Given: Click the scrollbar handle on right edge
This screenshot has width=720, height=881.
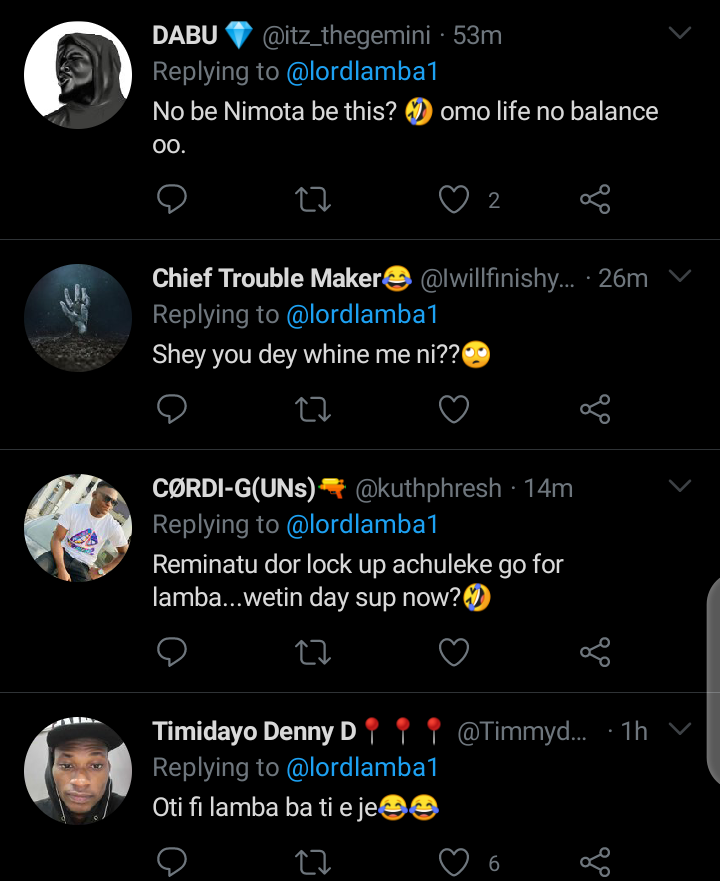Looking at the screenshot, I should coord(712,680).
